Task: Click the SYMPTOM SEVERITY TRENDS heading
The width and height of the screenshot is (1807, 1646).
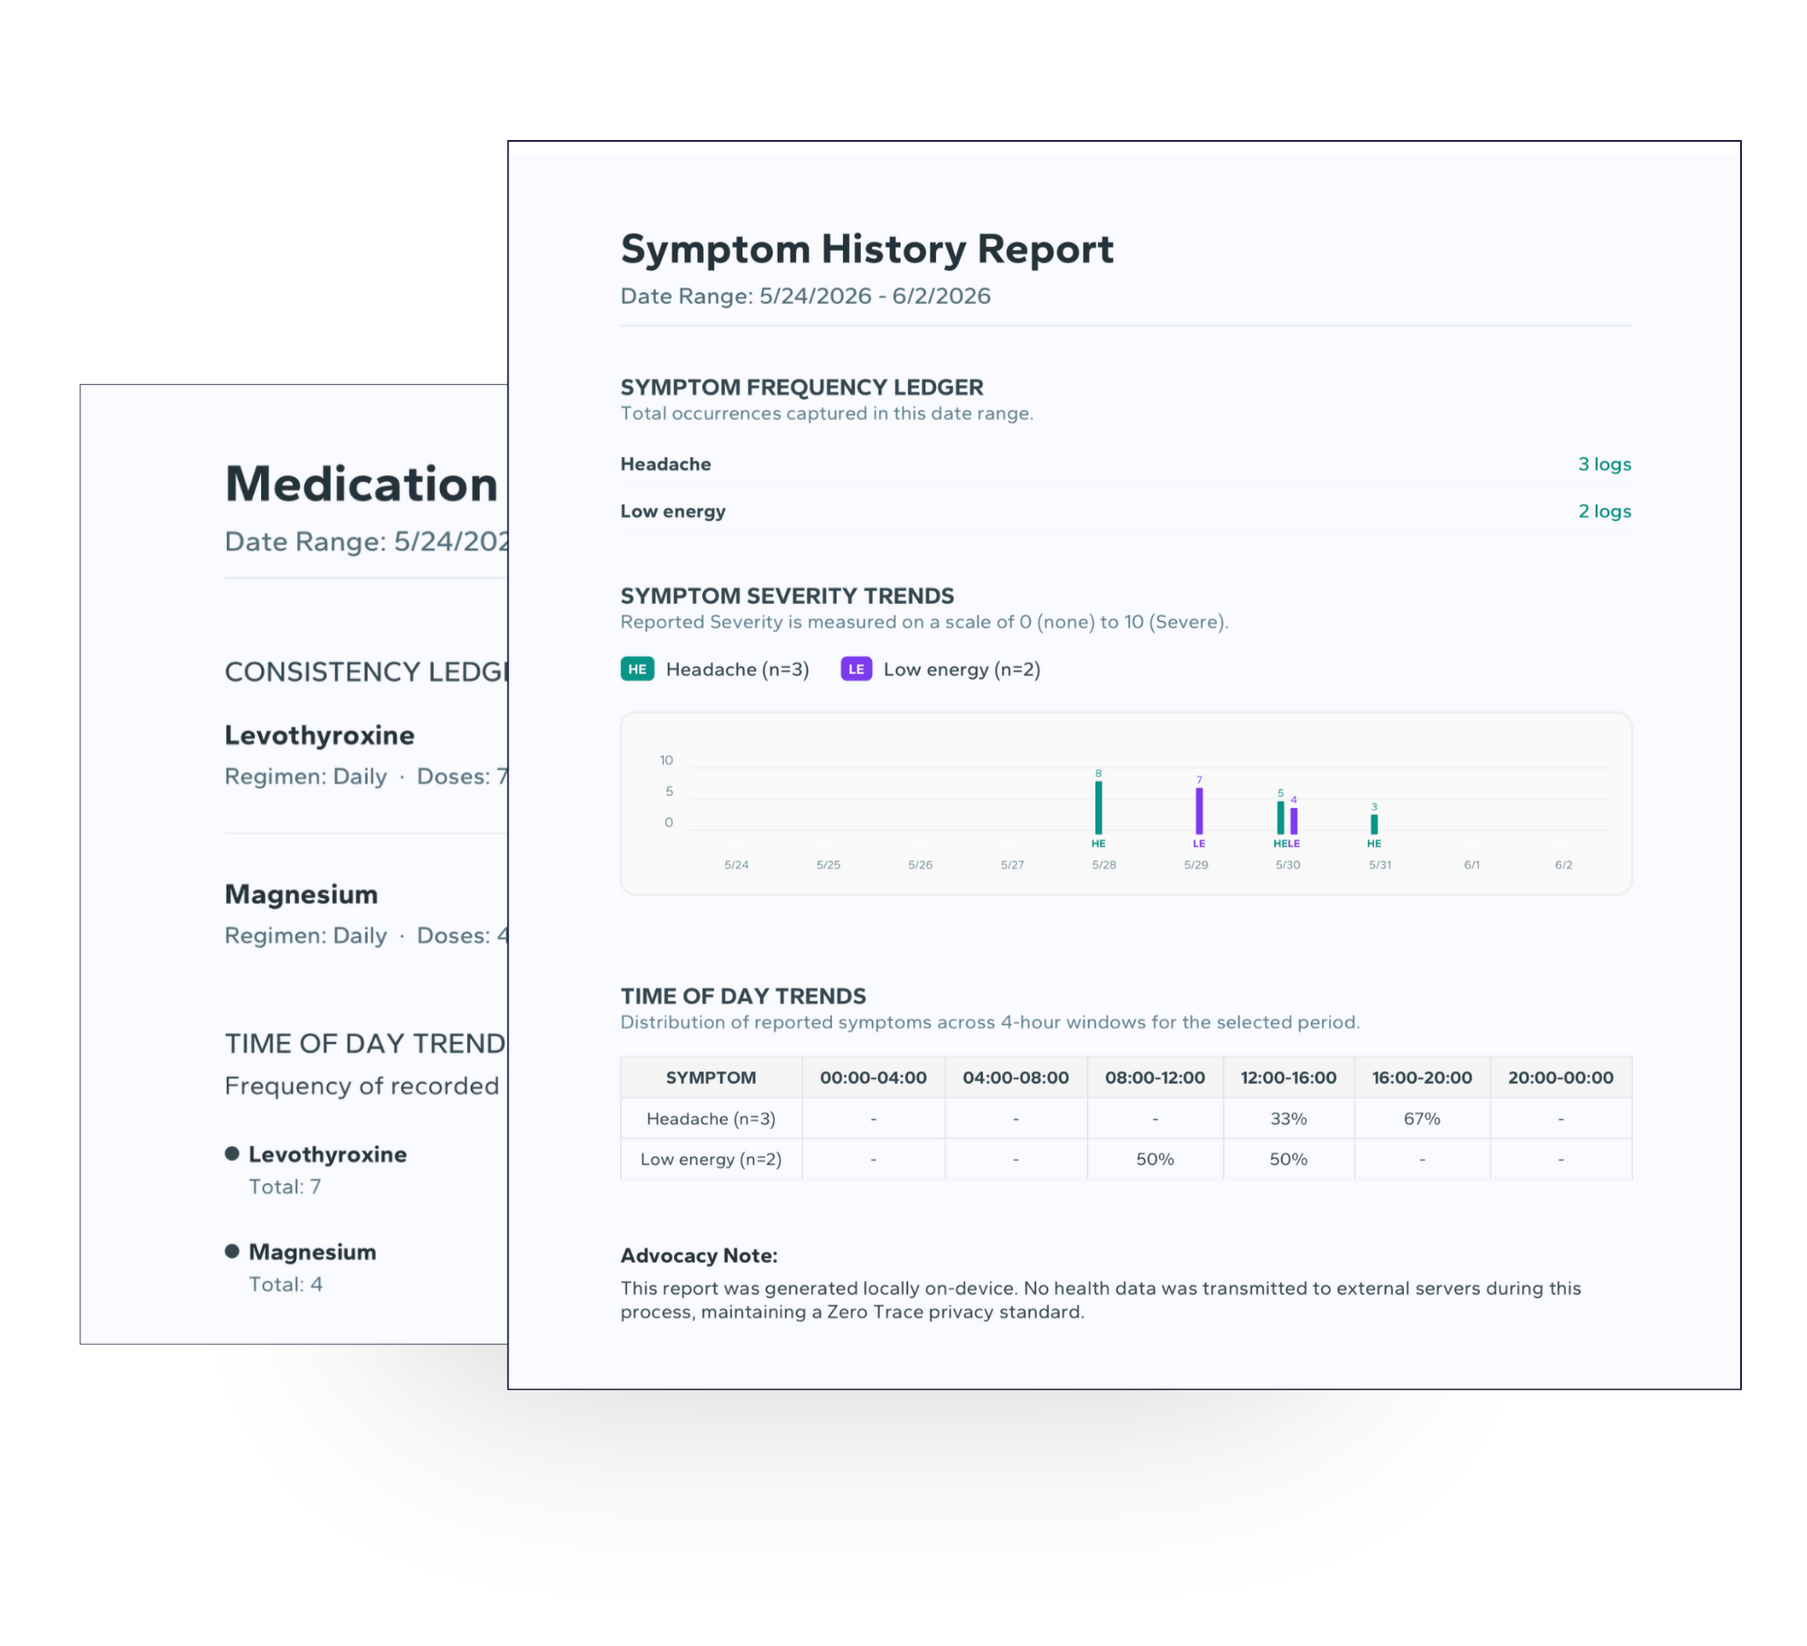Action: coord(787,596)
